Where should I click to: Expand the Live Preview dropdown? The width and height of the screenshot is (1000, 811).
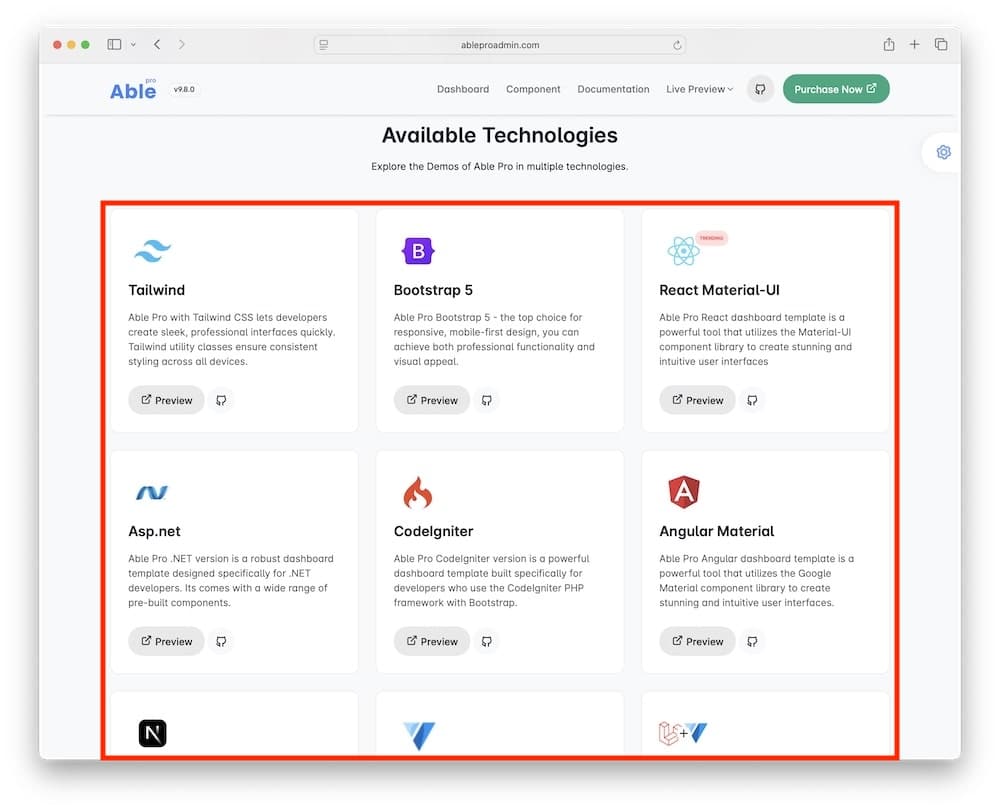(699, 89)
